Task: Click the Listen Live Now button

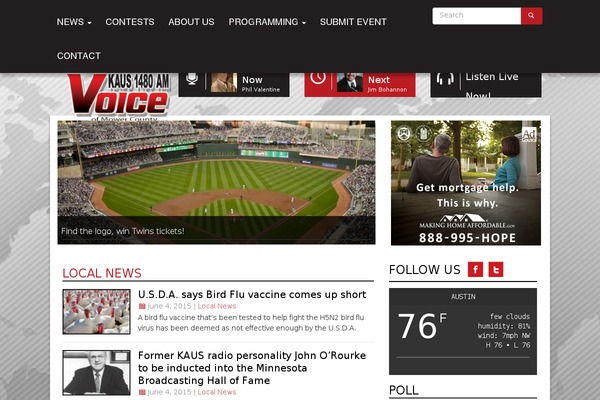Action: (486, 85)
